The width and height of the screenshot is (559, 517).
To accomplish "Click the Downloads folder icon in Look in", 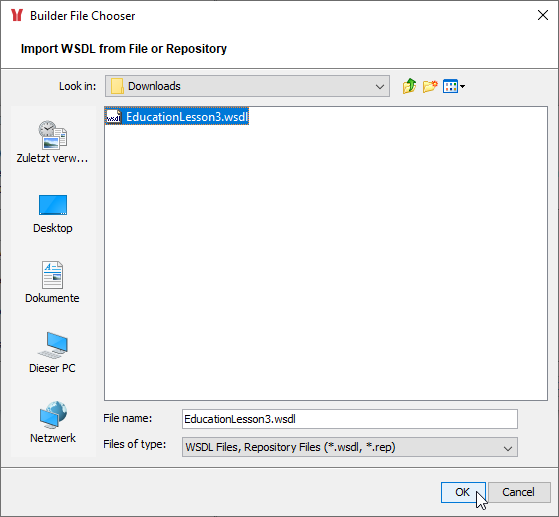I will tap(117, 86).
